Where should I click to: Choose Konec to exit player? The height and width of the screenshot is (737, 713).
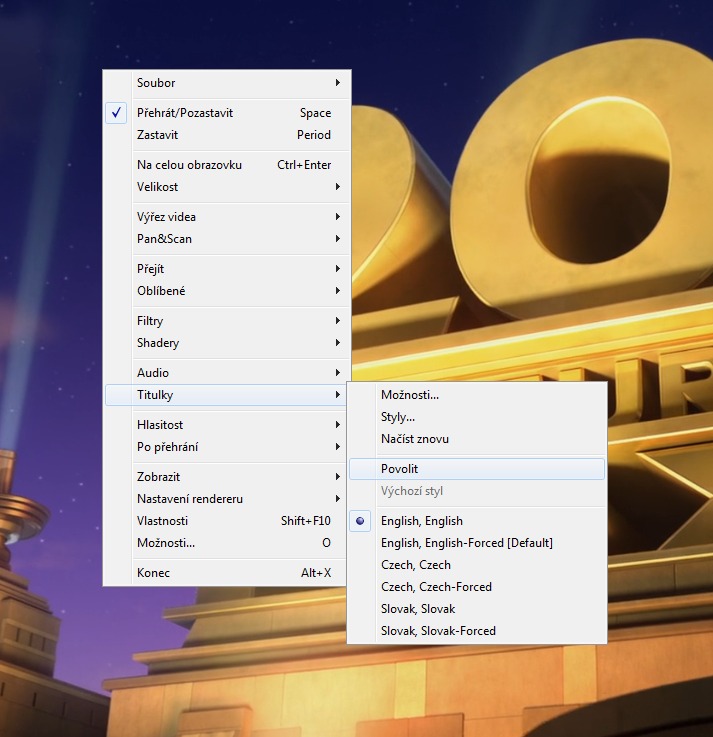coord(226,573)
